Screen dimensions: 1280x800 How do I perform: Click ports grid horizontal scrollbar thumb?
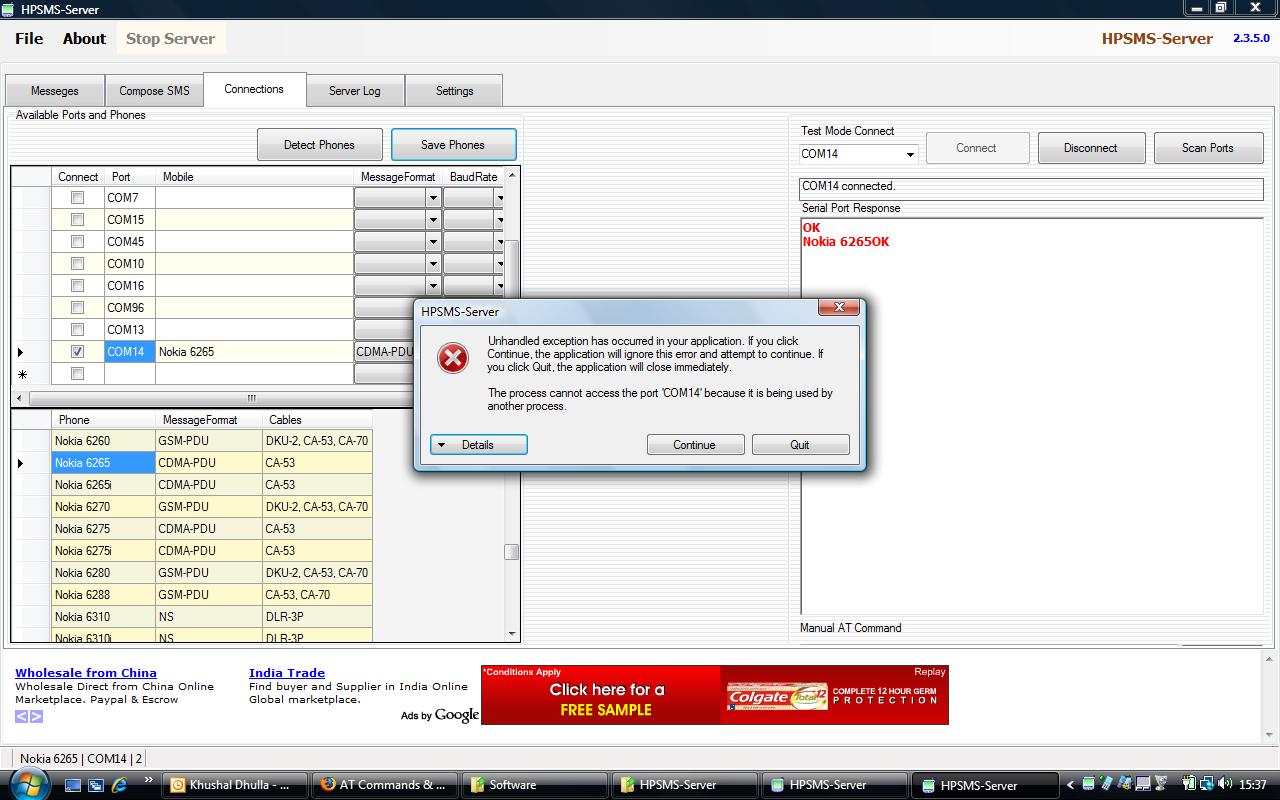click(252, 397)
